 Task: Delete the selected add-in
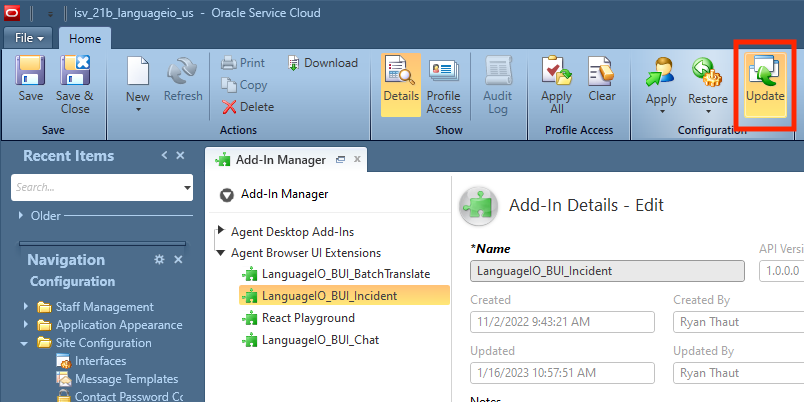248,107
